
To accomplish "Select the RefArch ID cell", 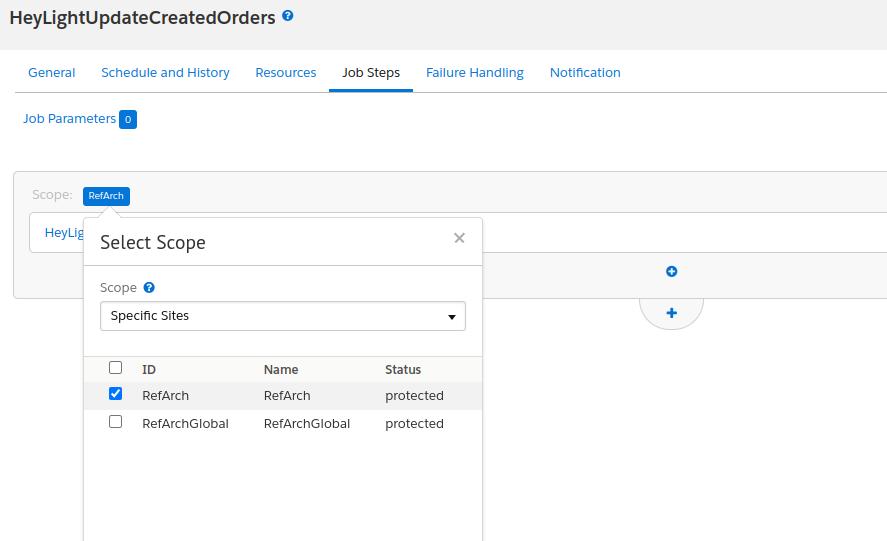I will click(165, 396).
